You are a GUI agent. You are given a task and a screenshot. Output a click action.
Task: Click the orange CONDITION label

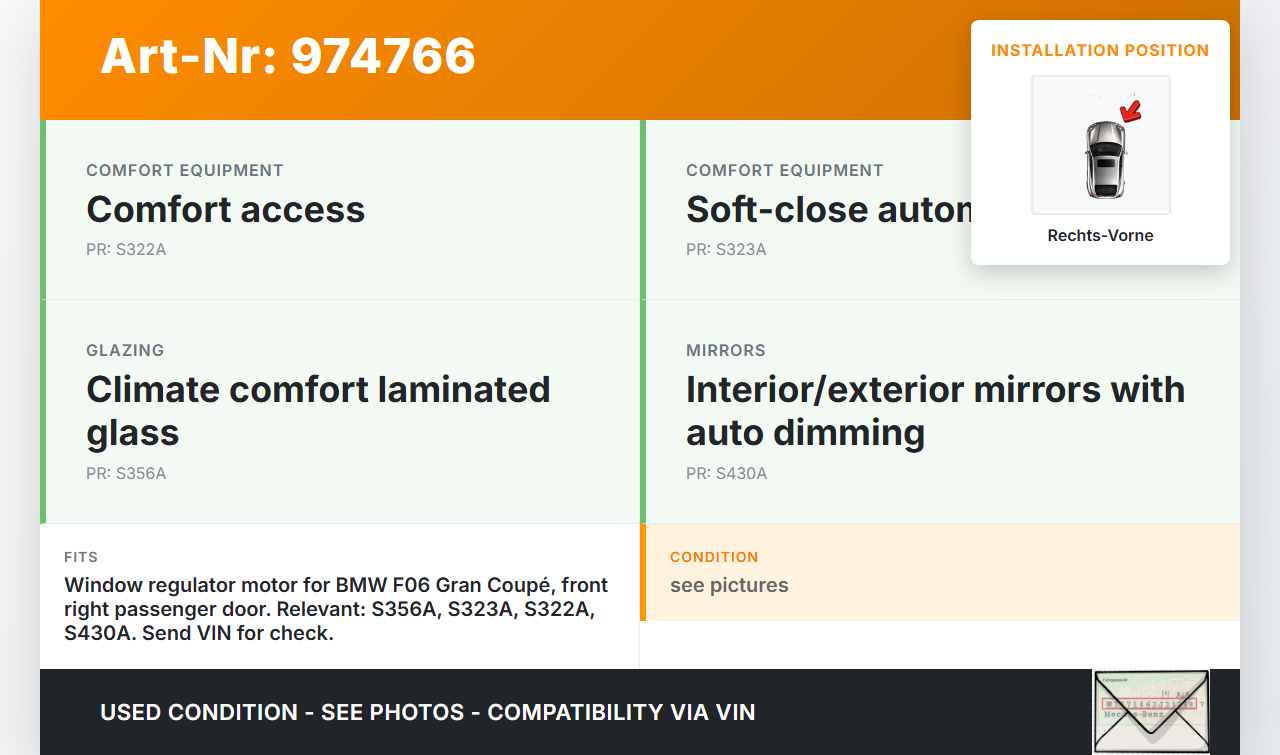click(x=714, y=557)
